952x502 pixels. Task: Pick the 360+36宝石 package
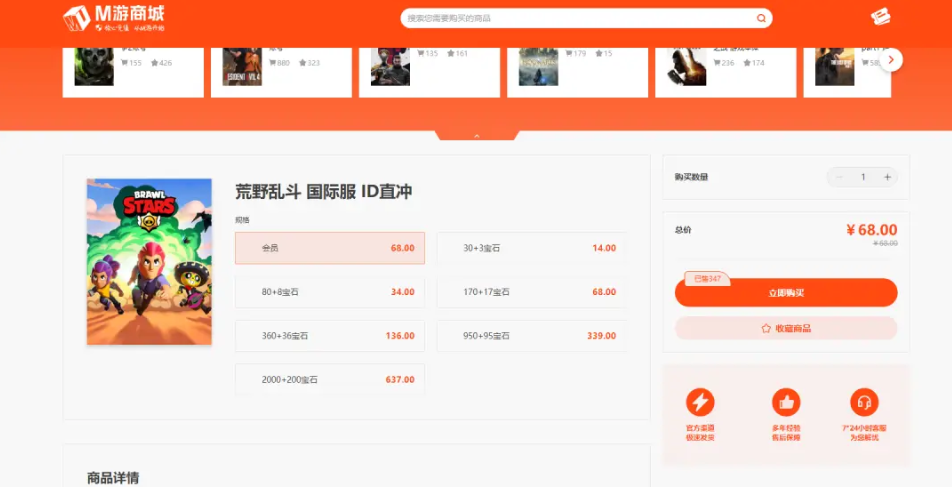point(330,336)
